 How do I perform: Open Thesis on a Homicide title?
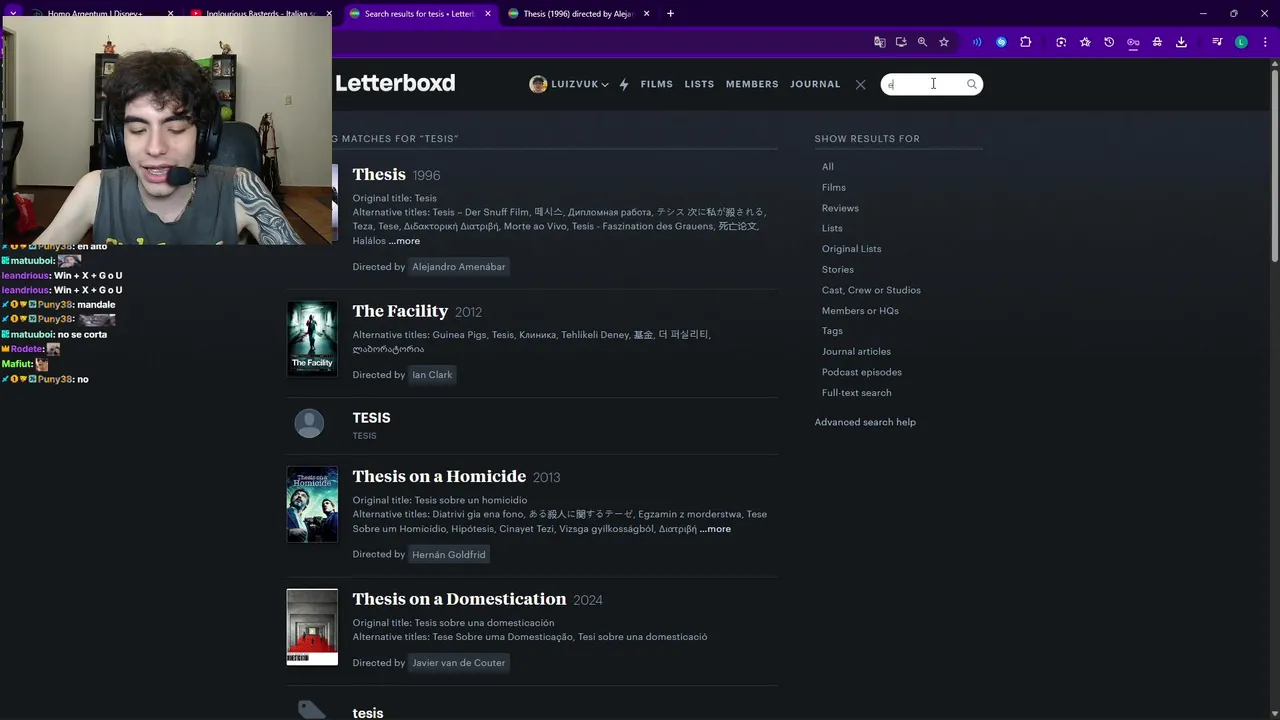click(439, 476)
